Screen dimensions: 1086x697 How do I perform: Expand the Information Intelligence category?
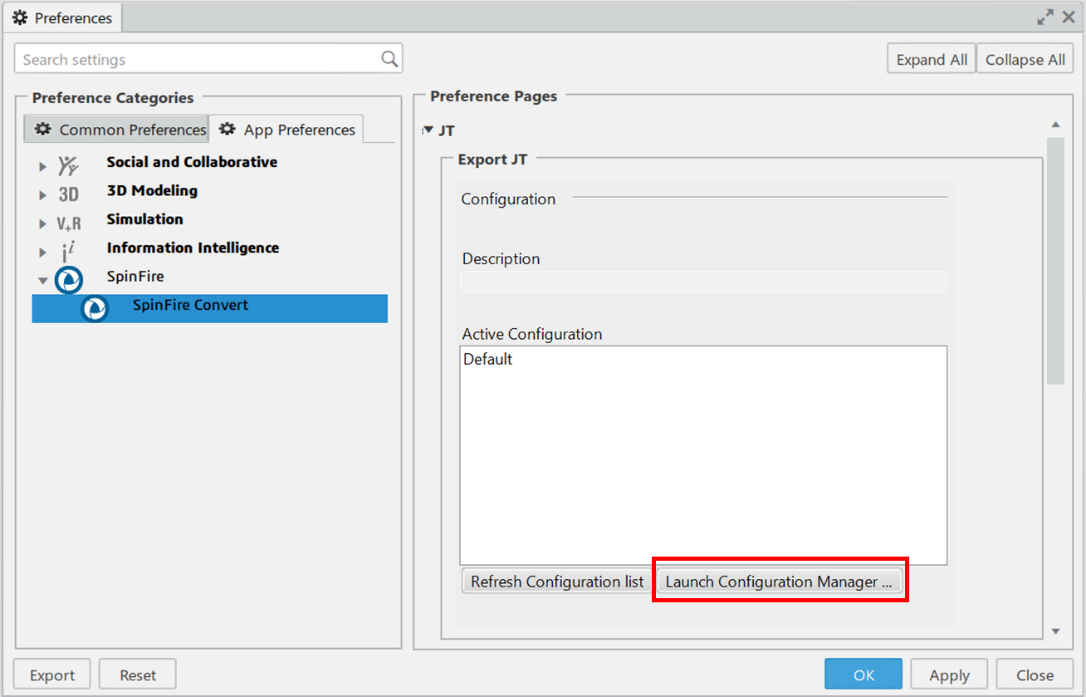(42, 252)
